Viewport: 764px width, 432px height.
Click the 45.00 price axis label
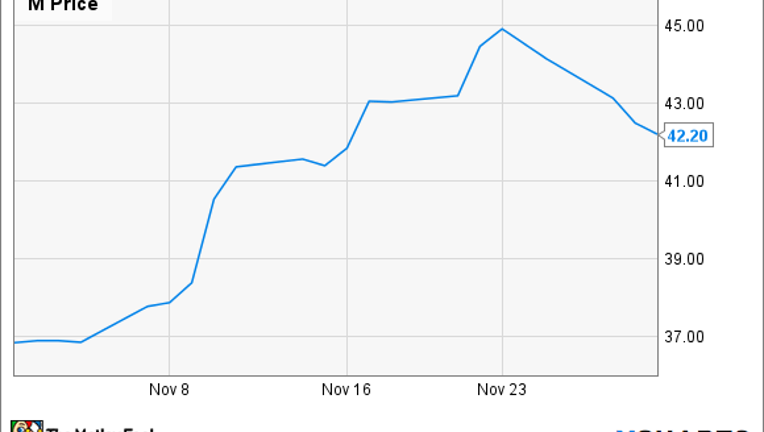pos(684,26)
